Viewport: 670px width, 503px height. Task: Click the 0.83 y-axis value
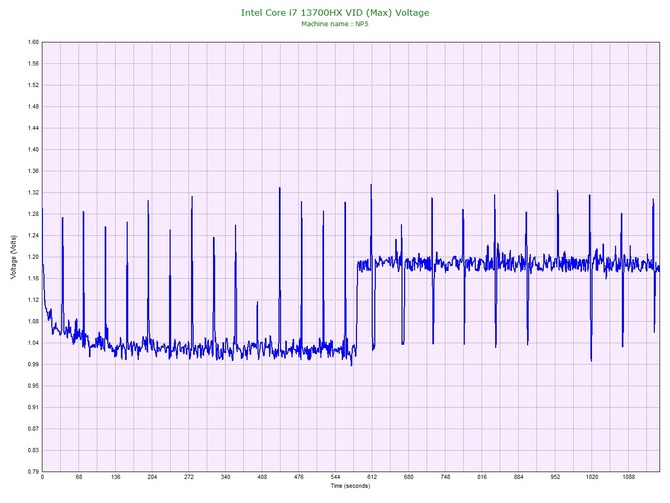33,450
